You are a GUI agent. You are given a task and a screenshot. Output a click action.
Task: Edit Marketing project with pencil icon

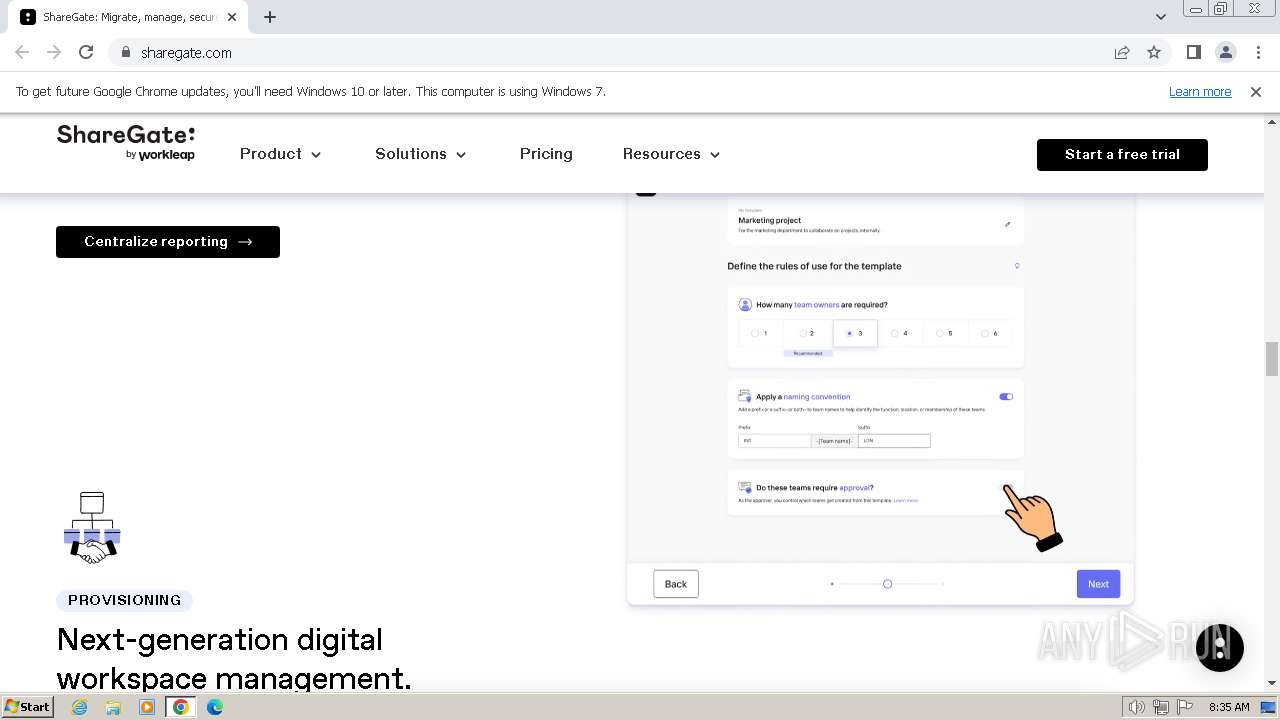[x=1007, y=224]
